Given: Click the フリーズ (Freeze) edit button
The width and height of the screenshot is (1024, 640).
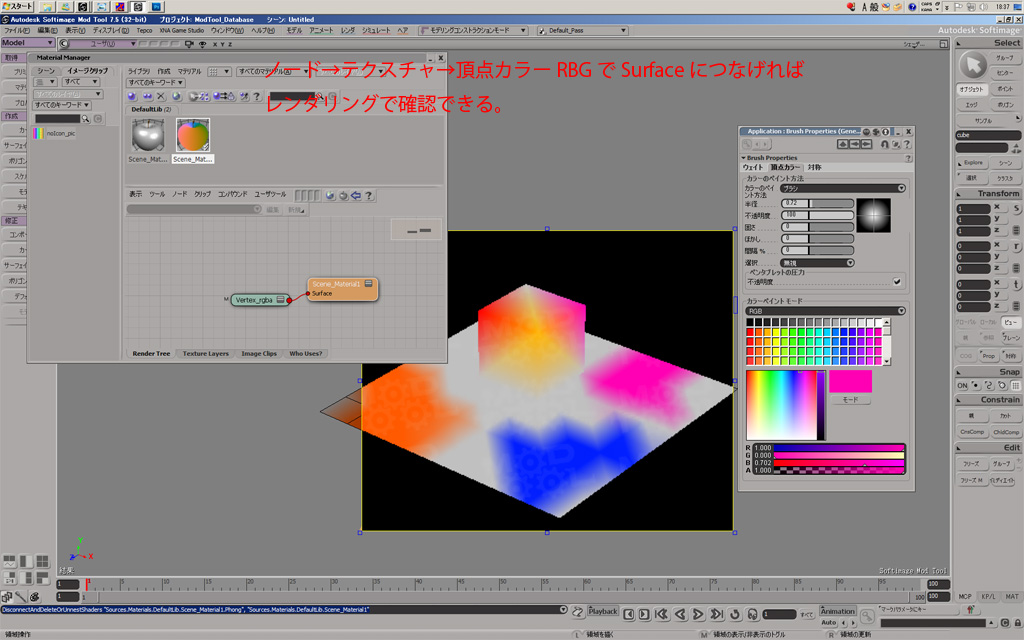Looking at the screenshot, I should 971,464.
